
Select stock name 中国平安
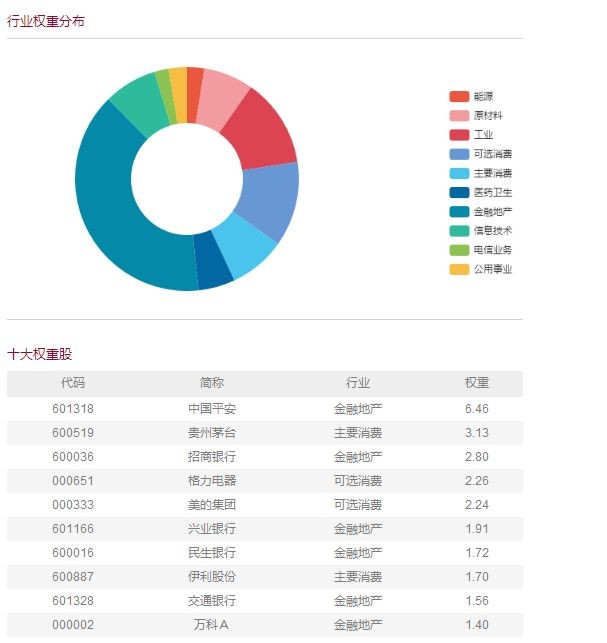tap(212, 409)
